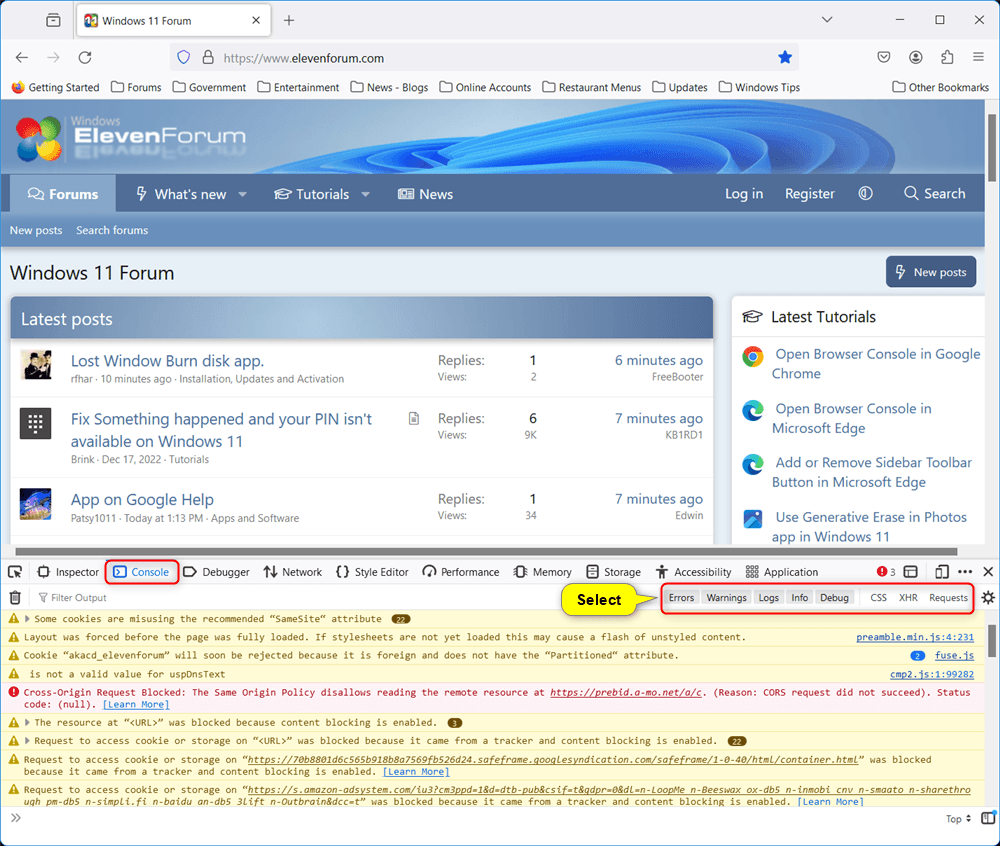Click the Filter Output input field
This screenshot has height=846, width=1000.
(293, 597)
